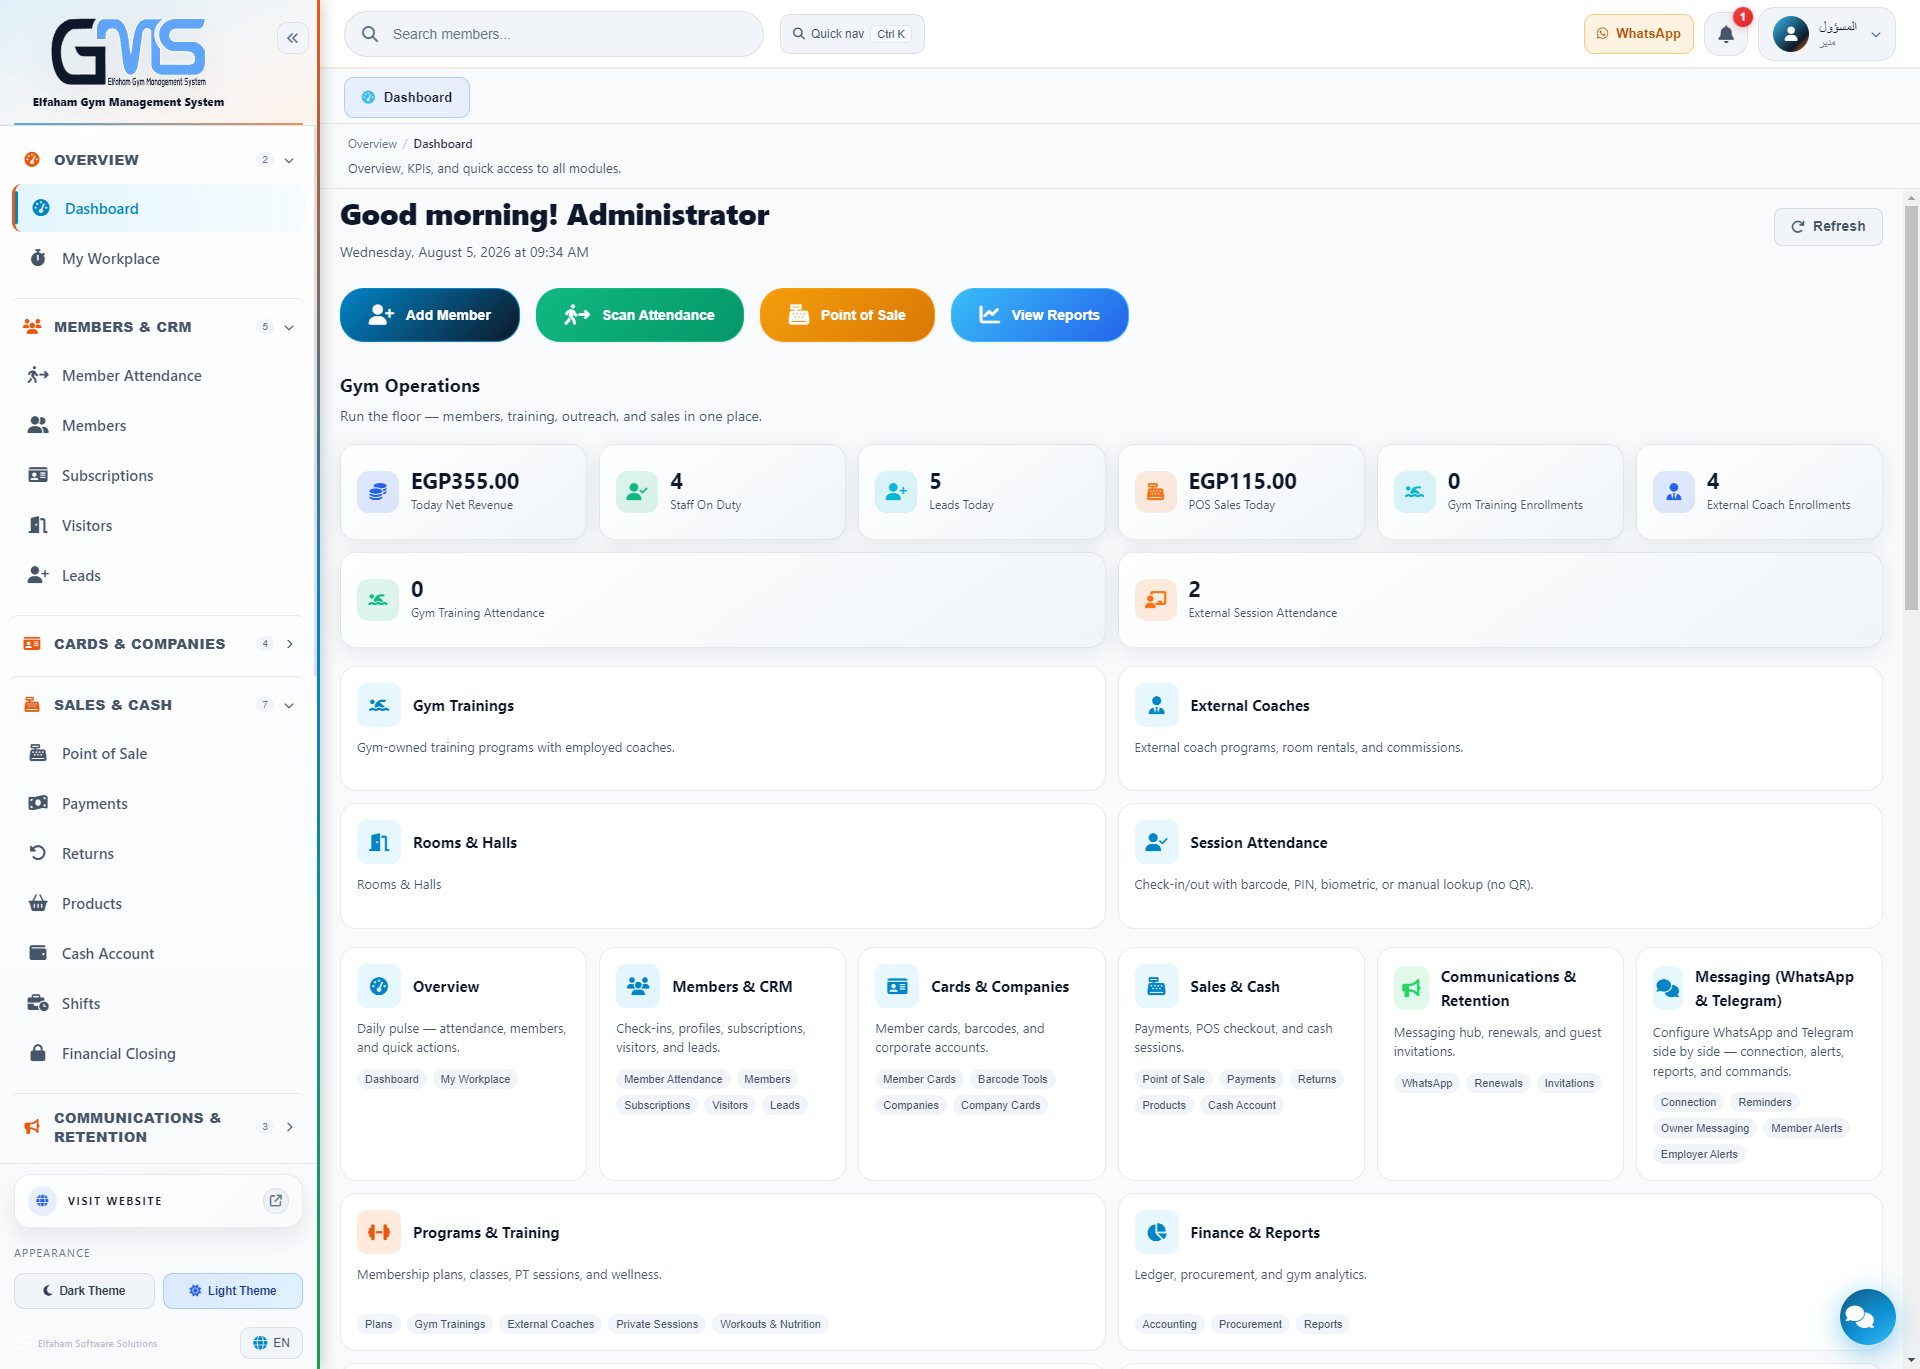1920x1369 pixels.
Task: Click the Communications & Retention megaphone card icon
Action: click(1411, 988)
